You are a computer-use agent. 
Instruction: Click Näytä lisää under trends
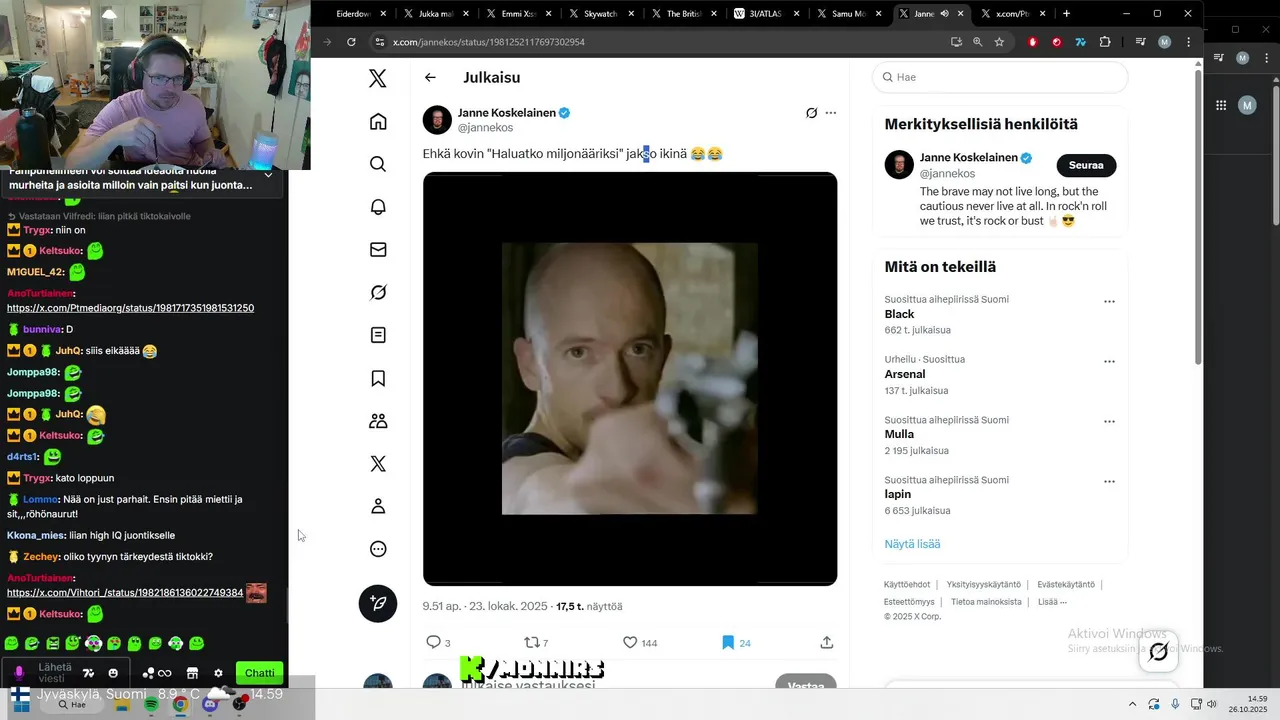(912, 544)
